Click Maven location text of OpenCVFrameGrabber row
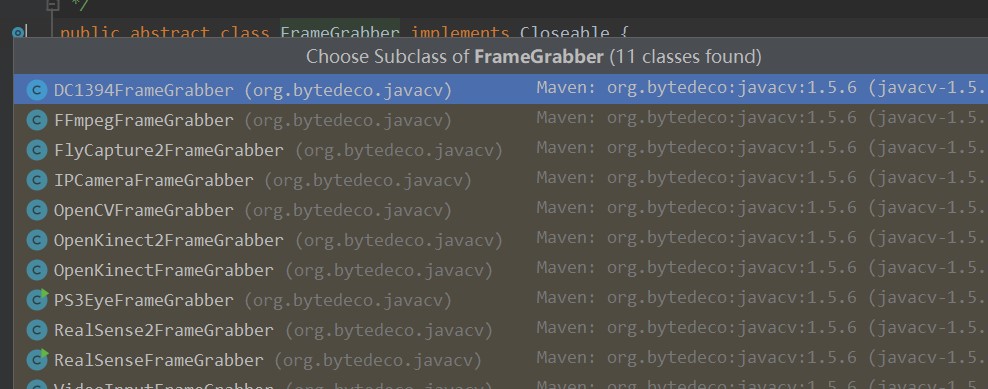The width and height of the screenshot is (988, 389). coord(762,207)
